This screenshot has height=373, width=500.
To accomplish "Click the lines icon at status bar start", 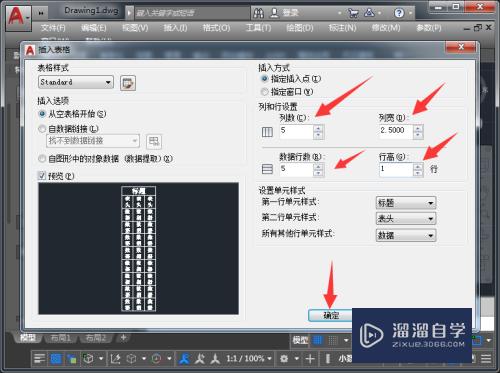I will click(40, 359).
